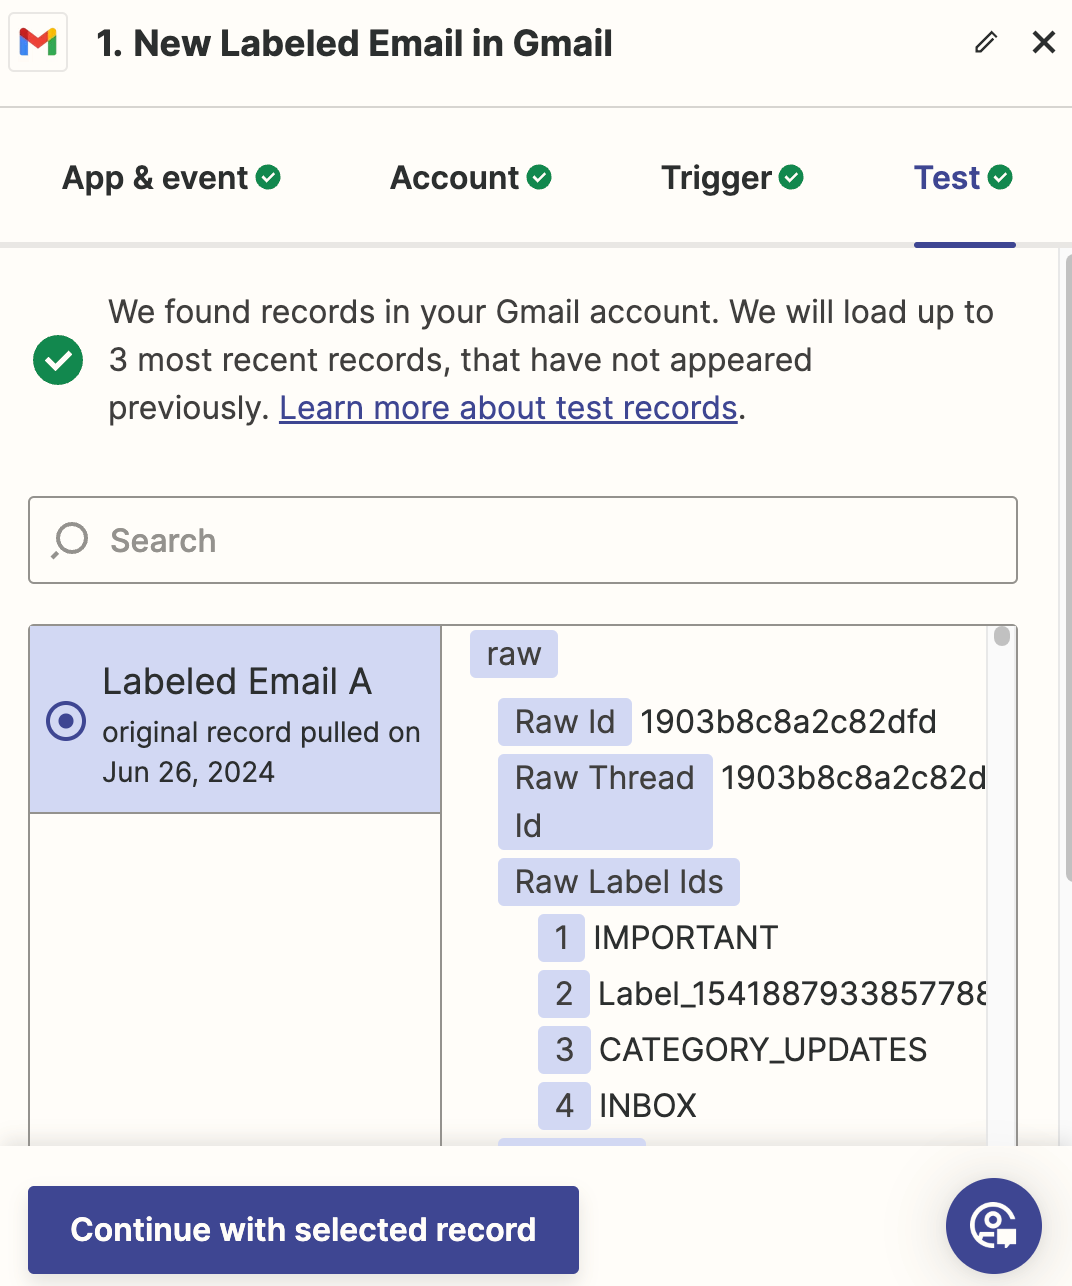Click the index 2 label badge

(x=564, y=994)
